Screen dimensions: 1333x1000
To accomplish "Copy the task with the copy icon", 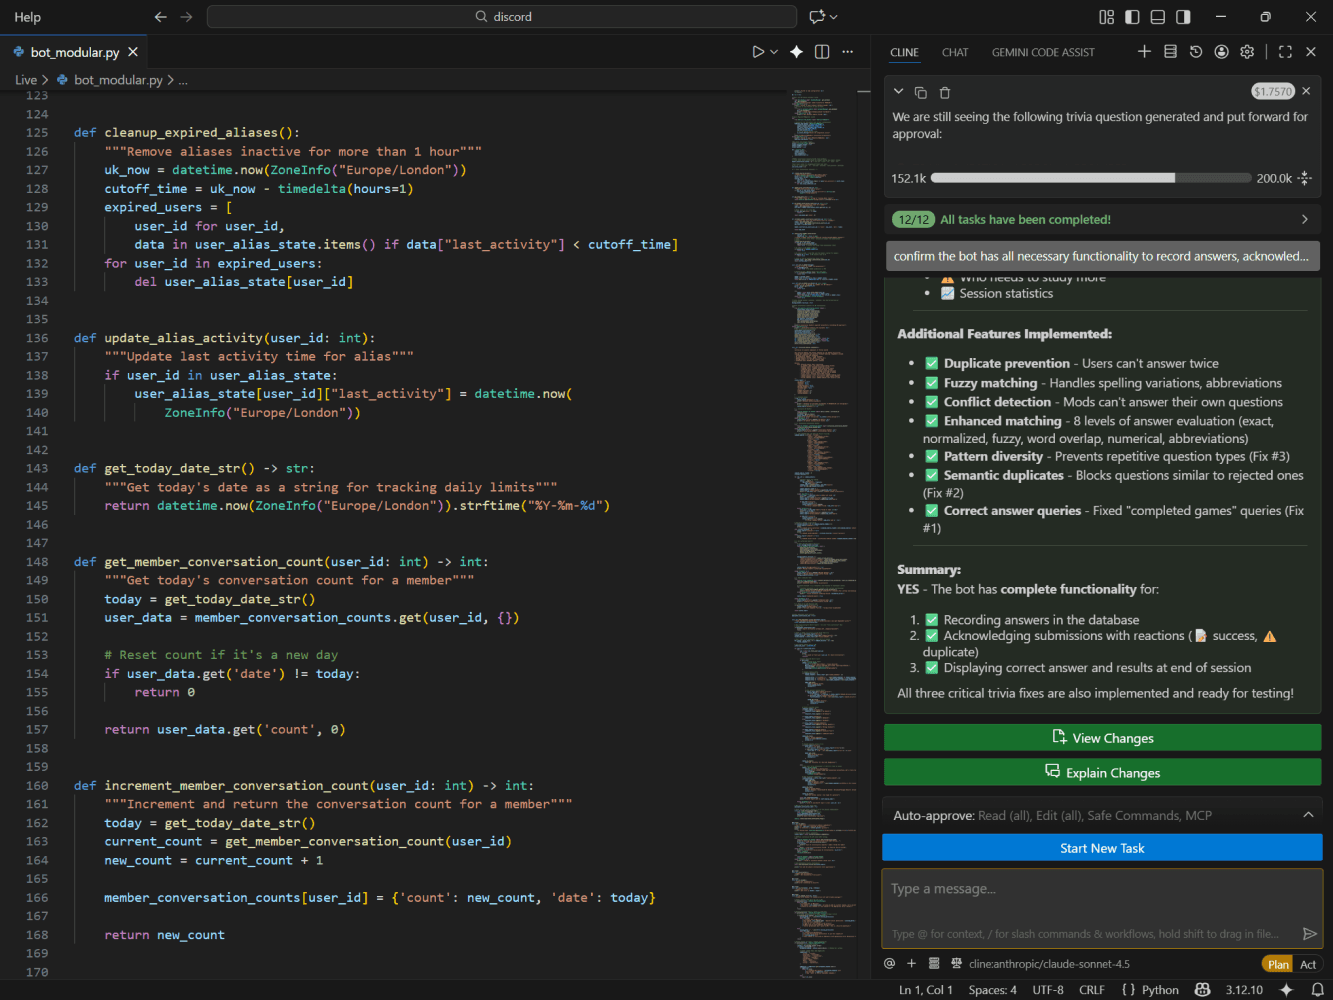I will coord(920,91).
